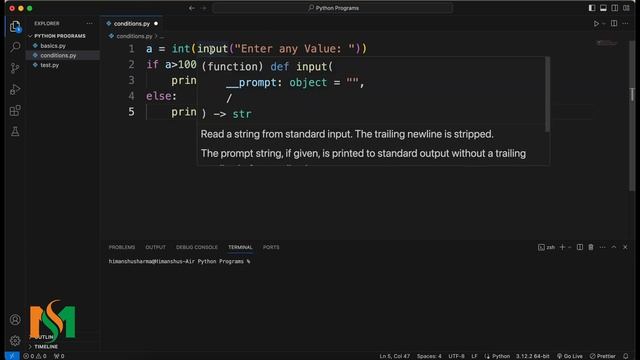Click the hover tooltip scrollbar
The height and width of the screenshot is (360, 640).
coord(547,95)
